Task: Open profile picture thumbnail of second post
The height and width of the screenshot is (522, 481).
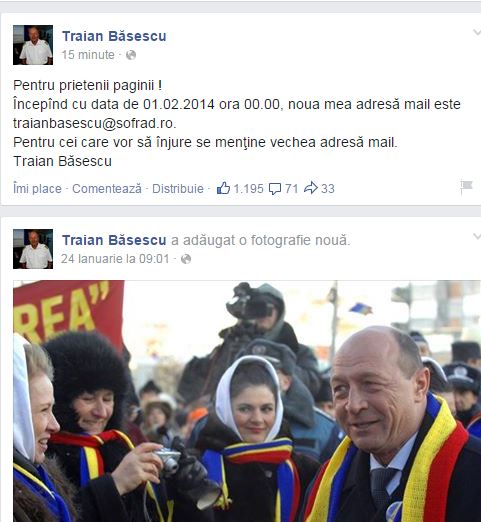Action: tap(33, 249)
